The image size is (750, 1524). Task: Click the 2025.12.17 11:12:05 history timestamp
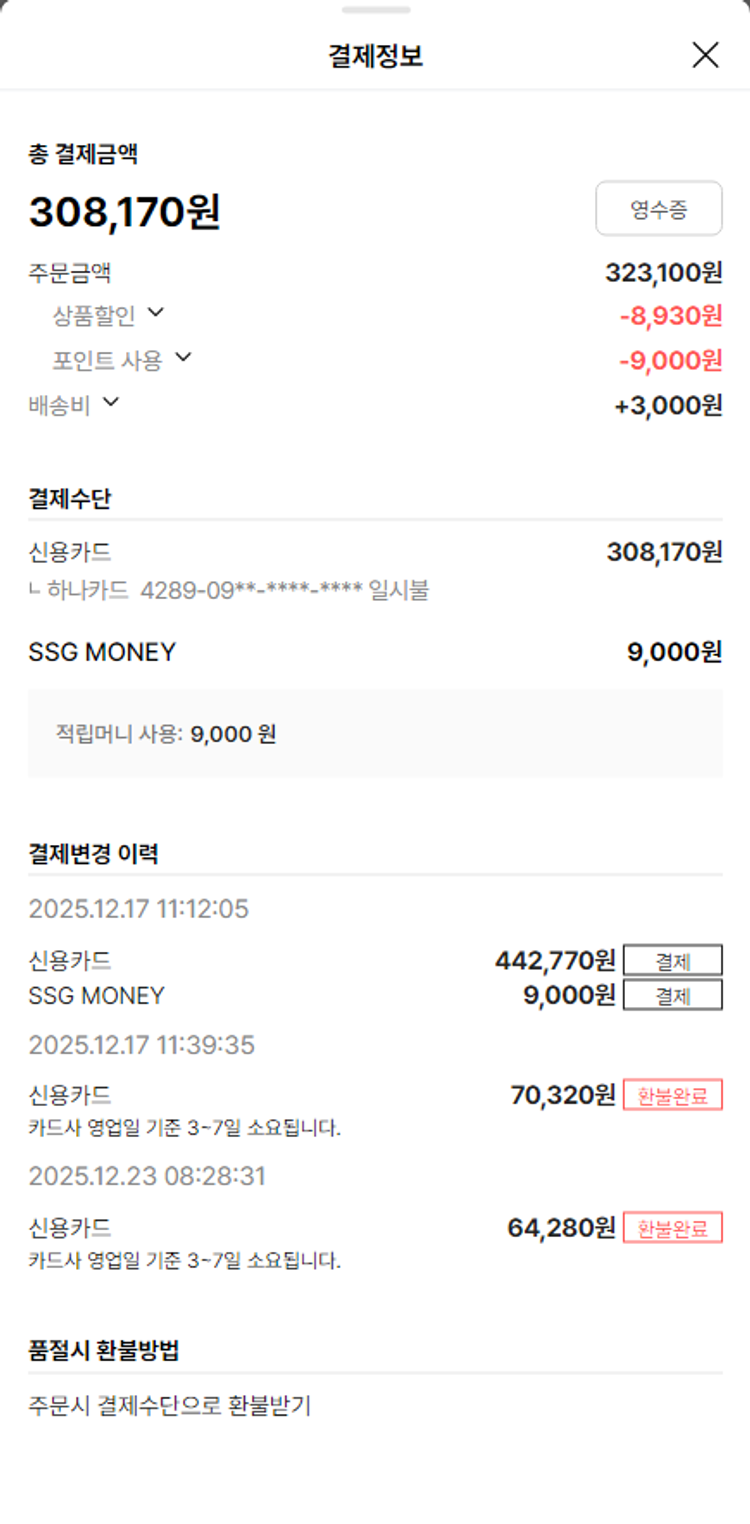[139, 909]
